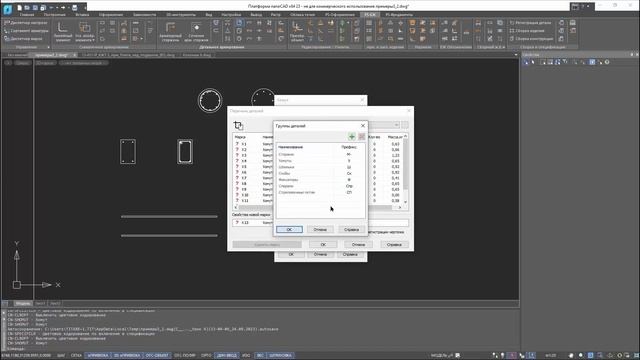Print the drawing from the quick access toolbar

(75, 7)
